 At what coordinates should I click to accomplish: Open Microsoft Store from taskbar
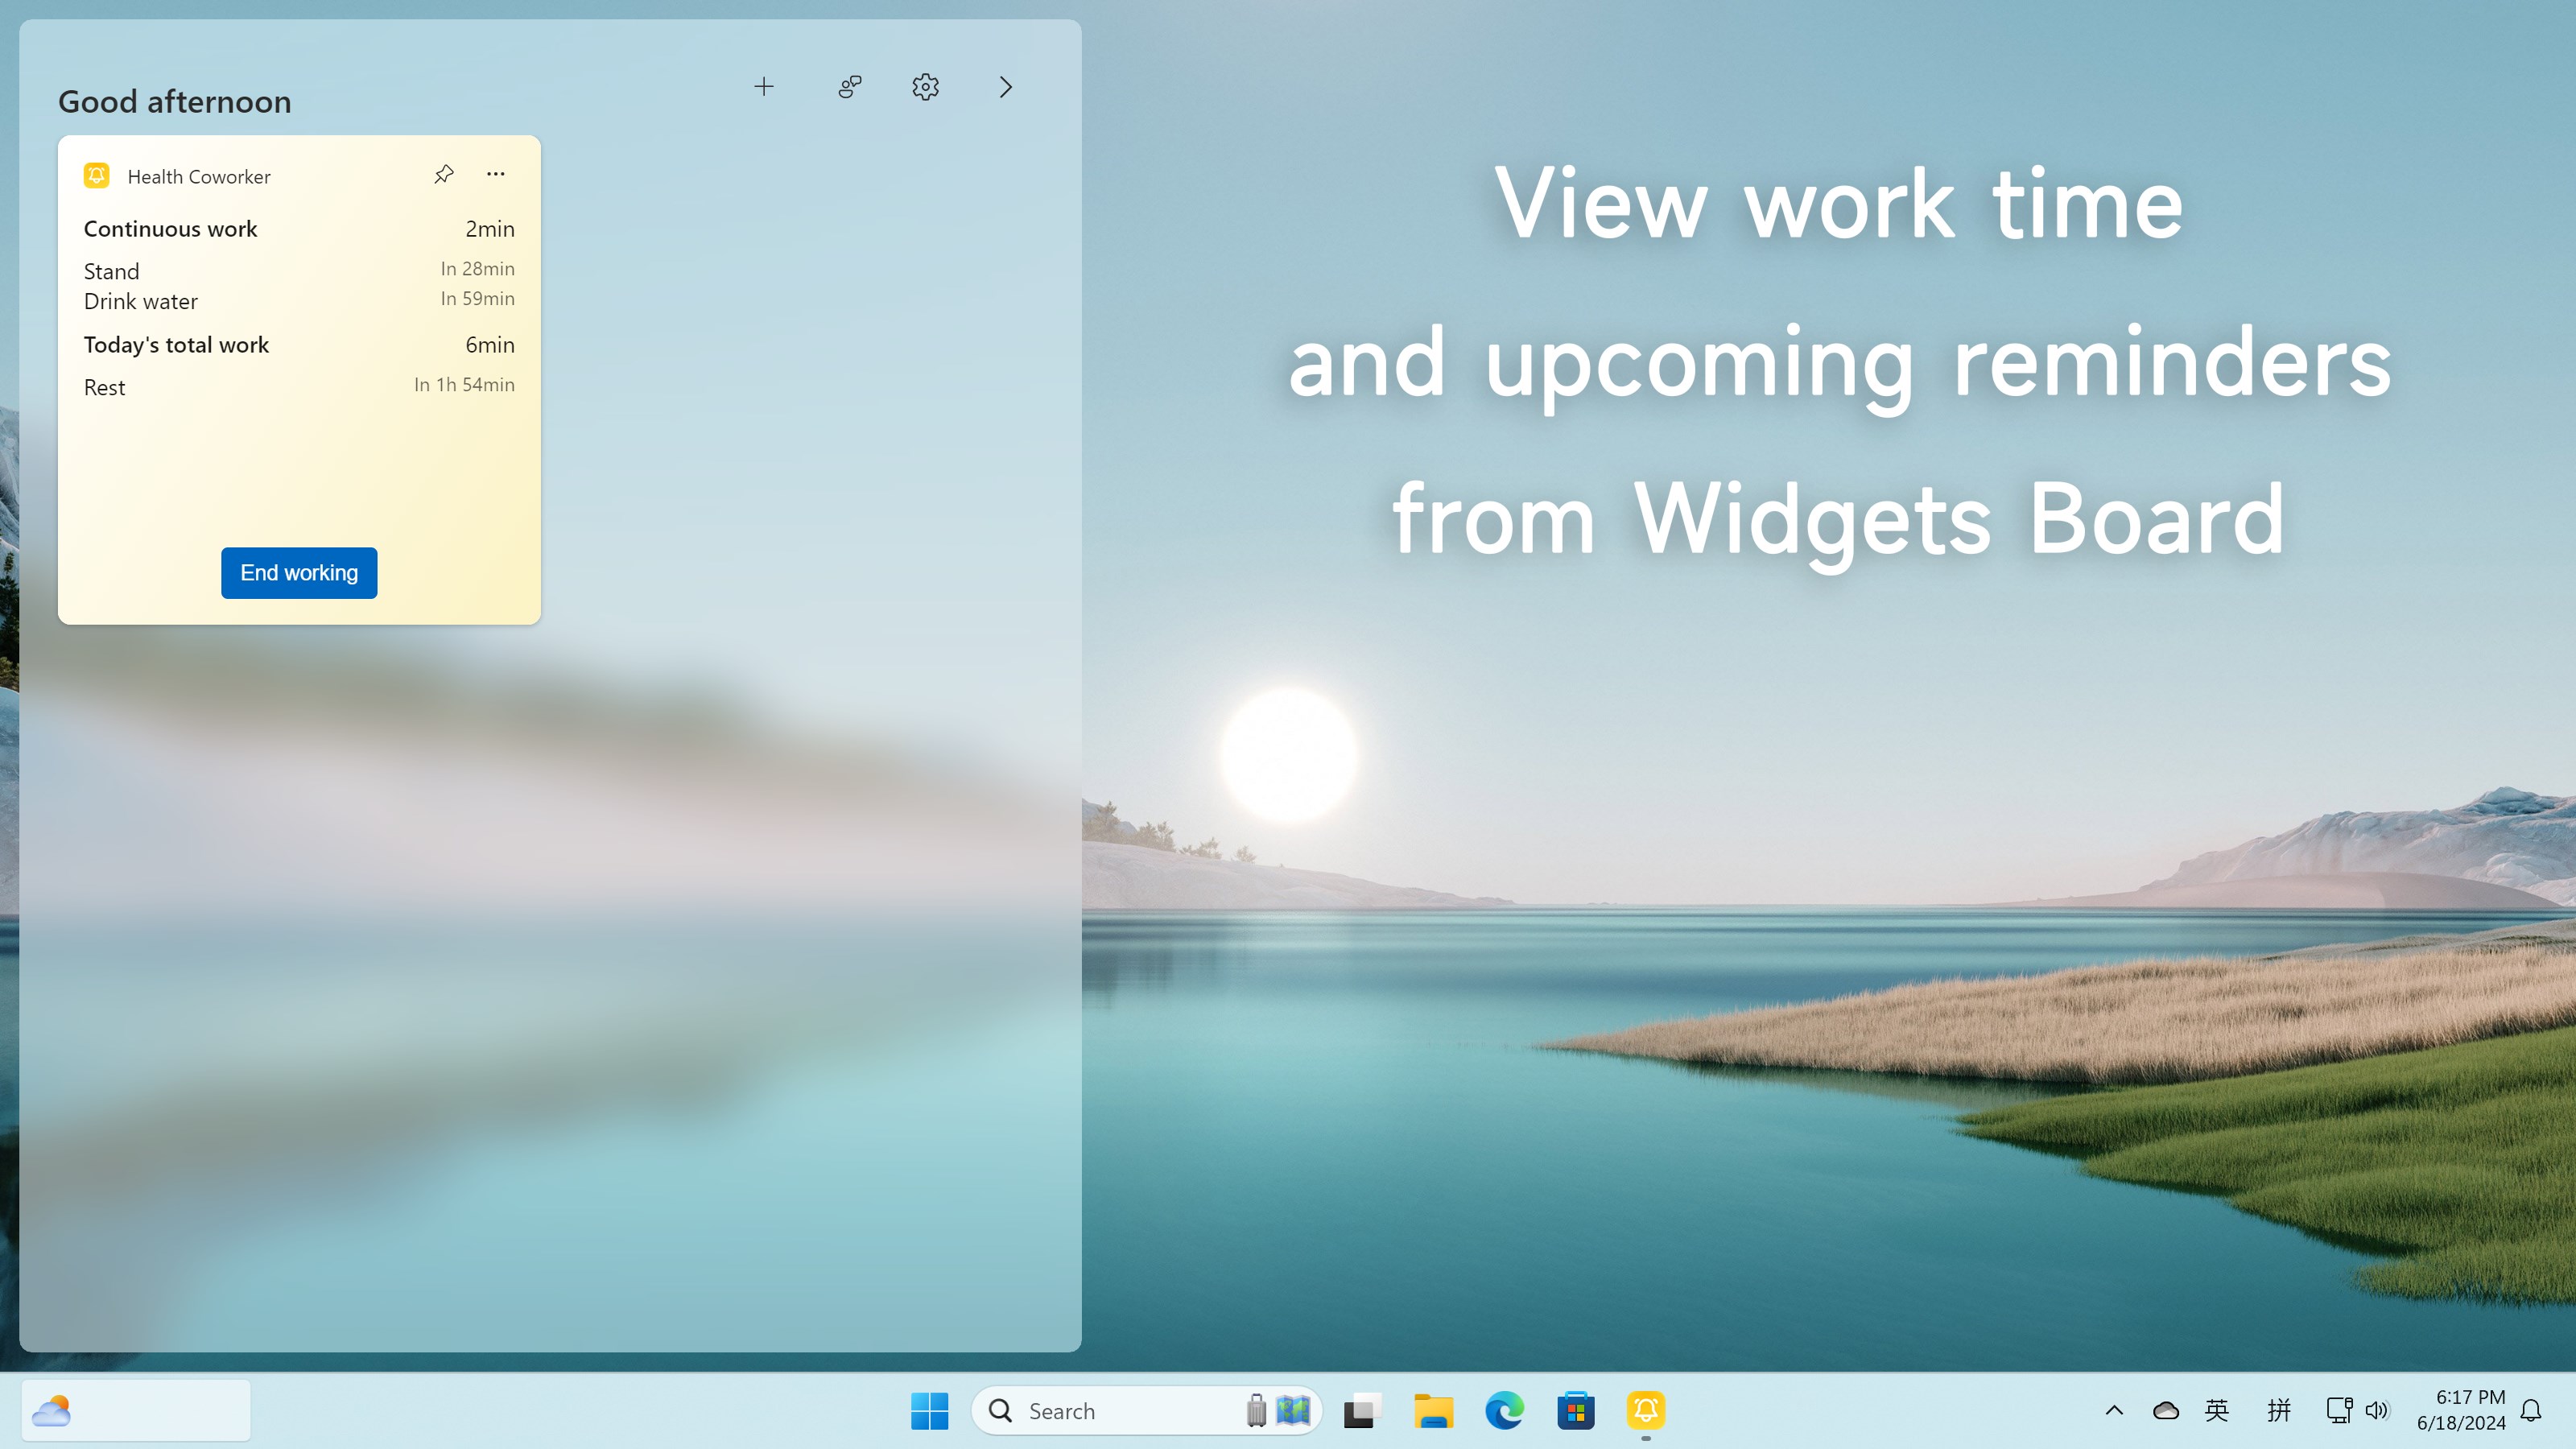pyautogui.click(x=1575, y=1411)
